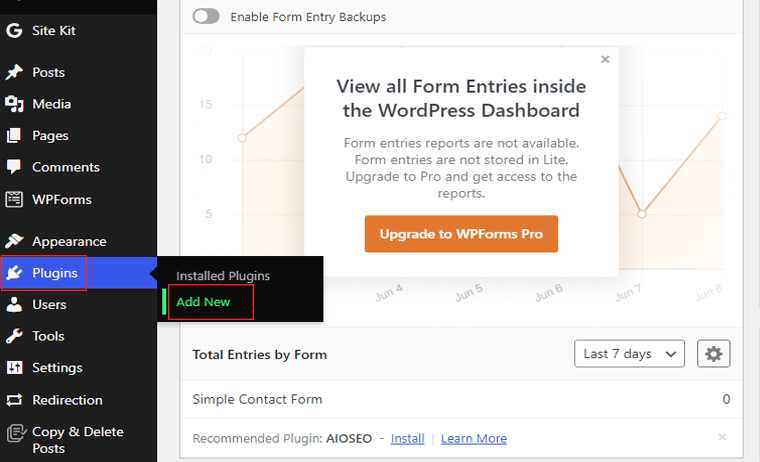Open widget settings gear icon
This screenshot has height=462, width=760.
[x=713, y=354]
